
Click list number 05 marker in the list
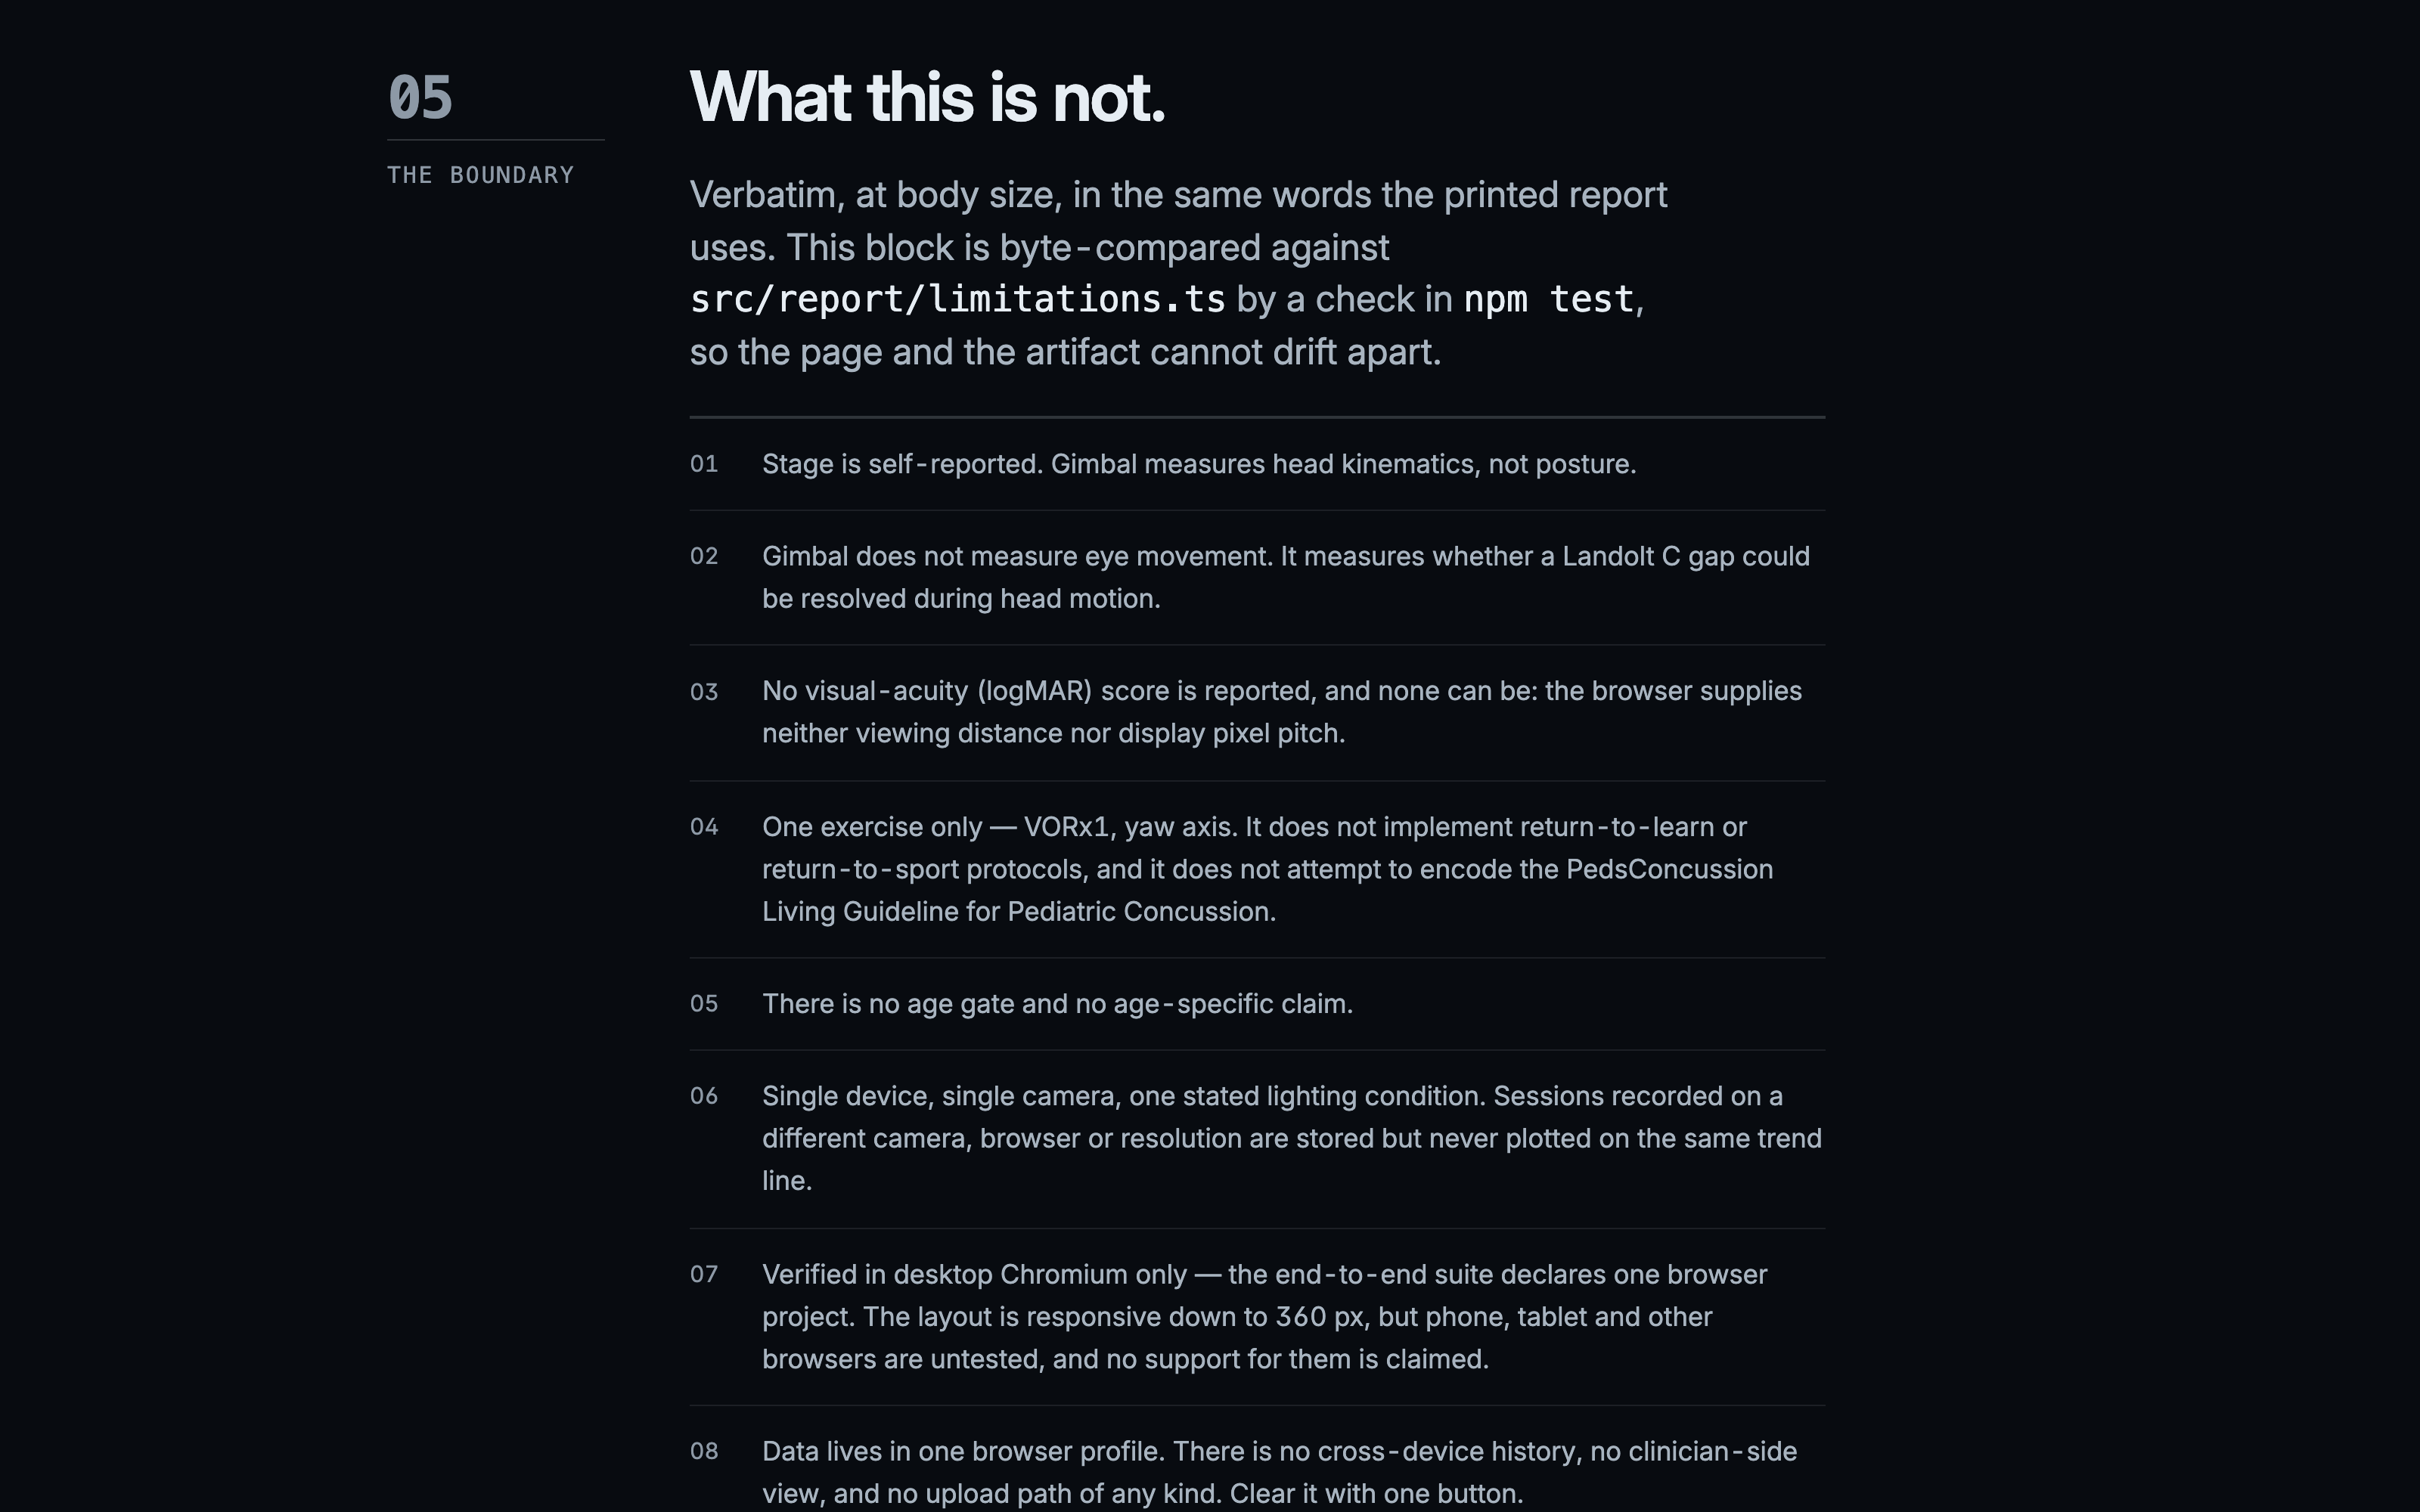704,1004
